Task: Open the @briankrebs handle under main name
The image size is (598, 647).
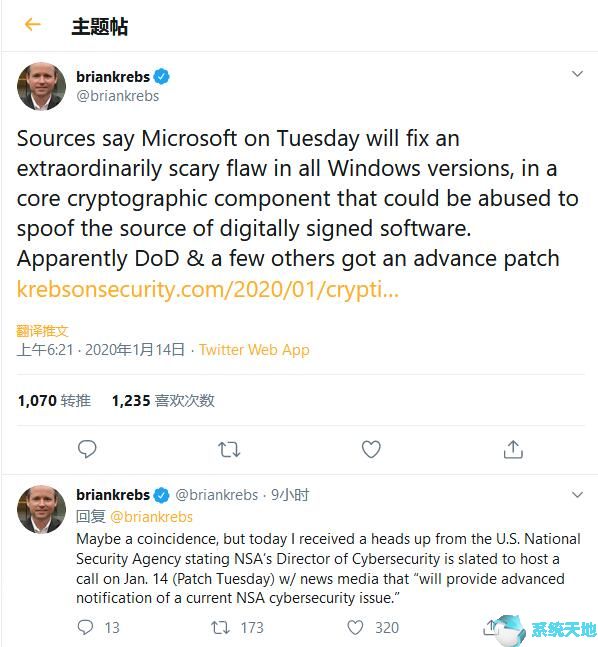Action: pyautogui.click(x=118, y=96)
